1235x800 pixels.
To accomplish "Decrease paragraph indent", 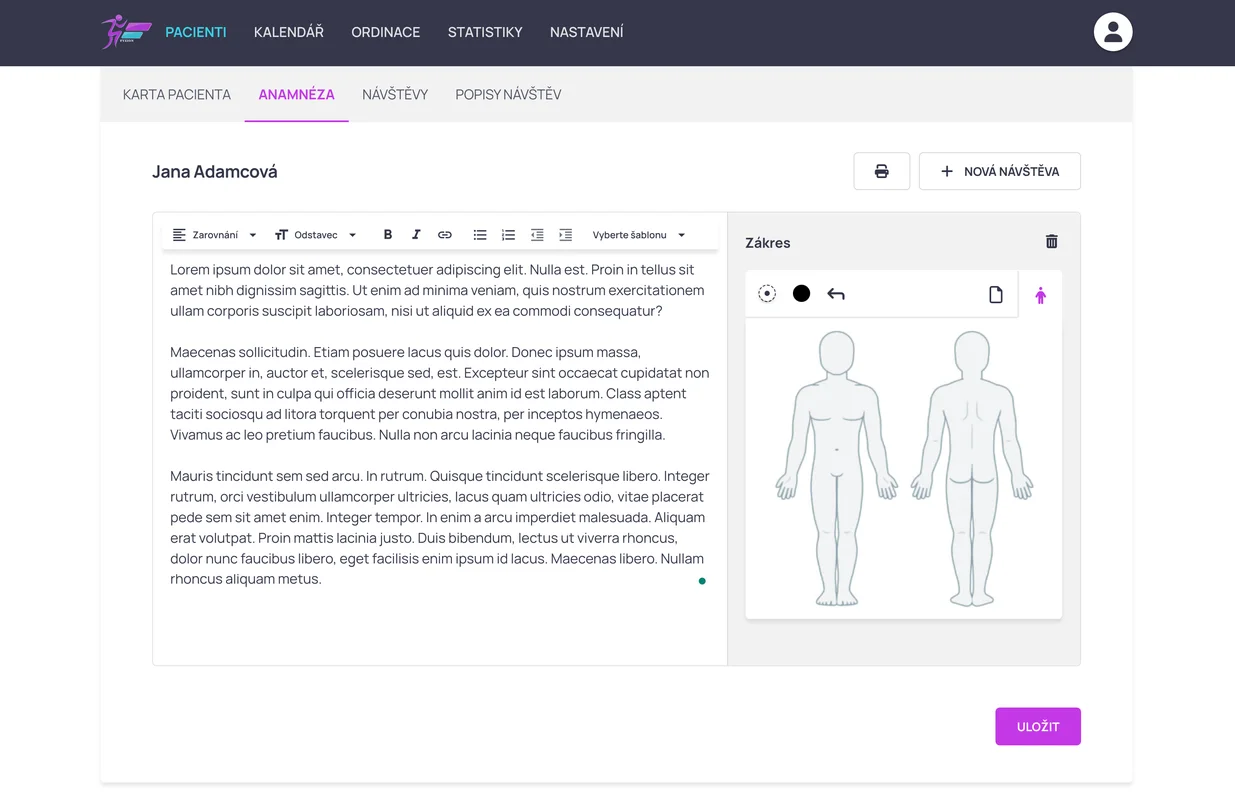I will coord(537,235).
